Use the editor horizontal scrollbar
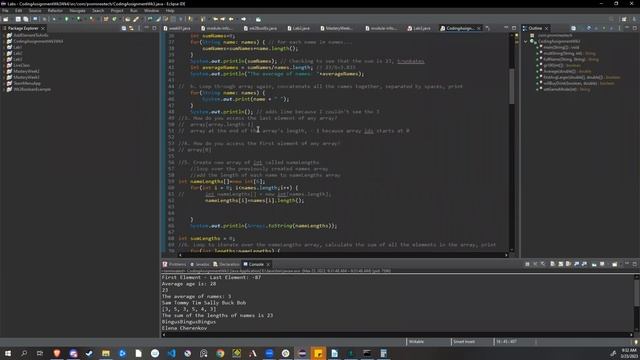Viewport: 640px width, 360px height. click(x=343, y=255)
